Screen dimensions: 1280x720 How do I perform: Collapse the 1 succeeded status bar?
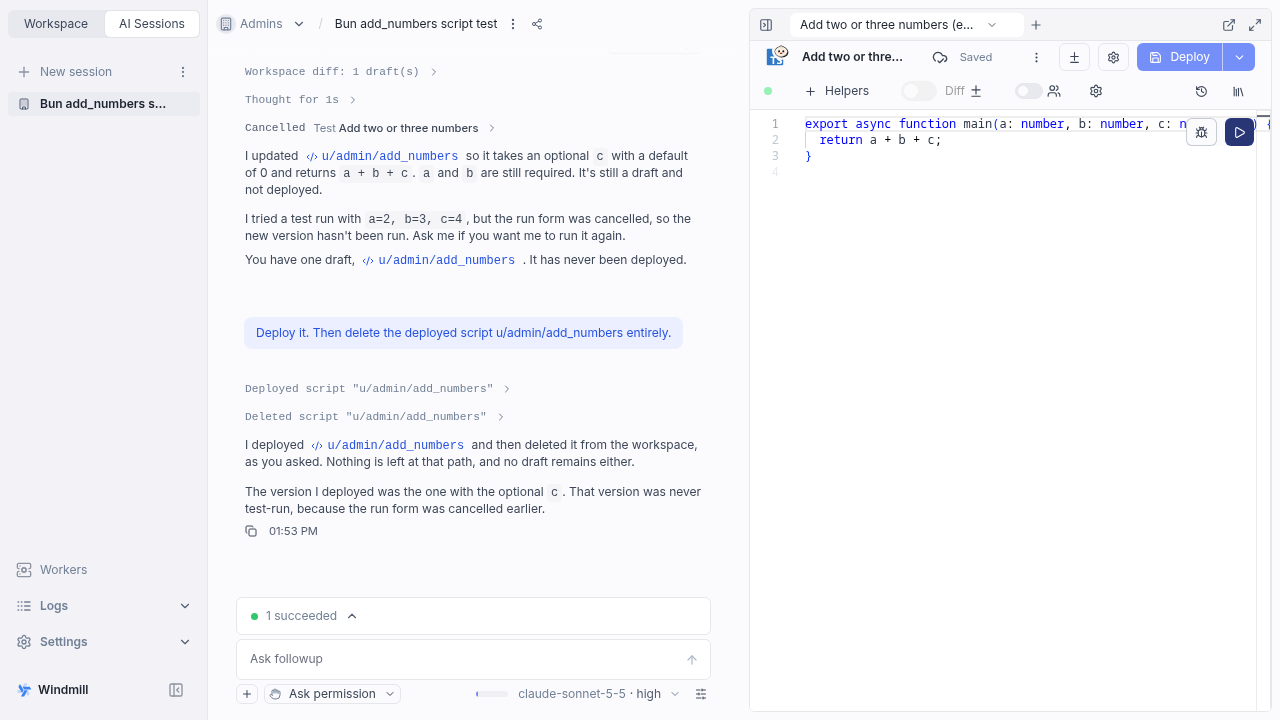click(x=352, y=616)
